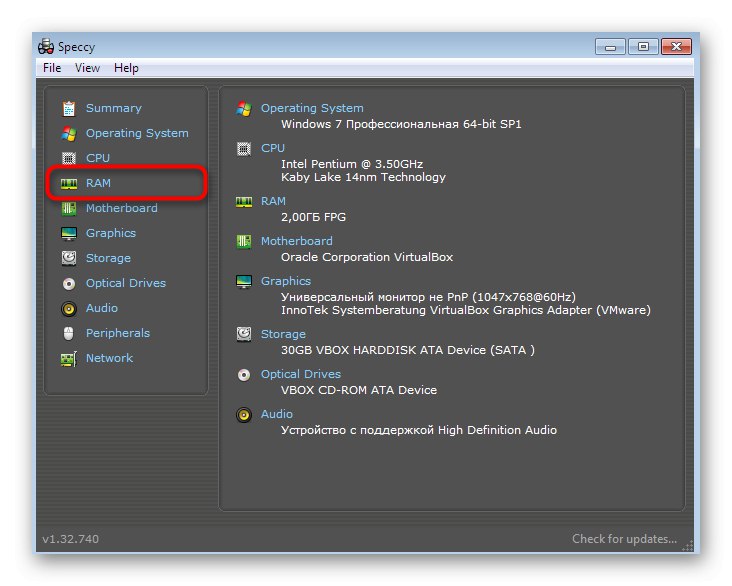Close the Speccy window
The height and width of the screenshot is (586, 732).
click(676, 47)
